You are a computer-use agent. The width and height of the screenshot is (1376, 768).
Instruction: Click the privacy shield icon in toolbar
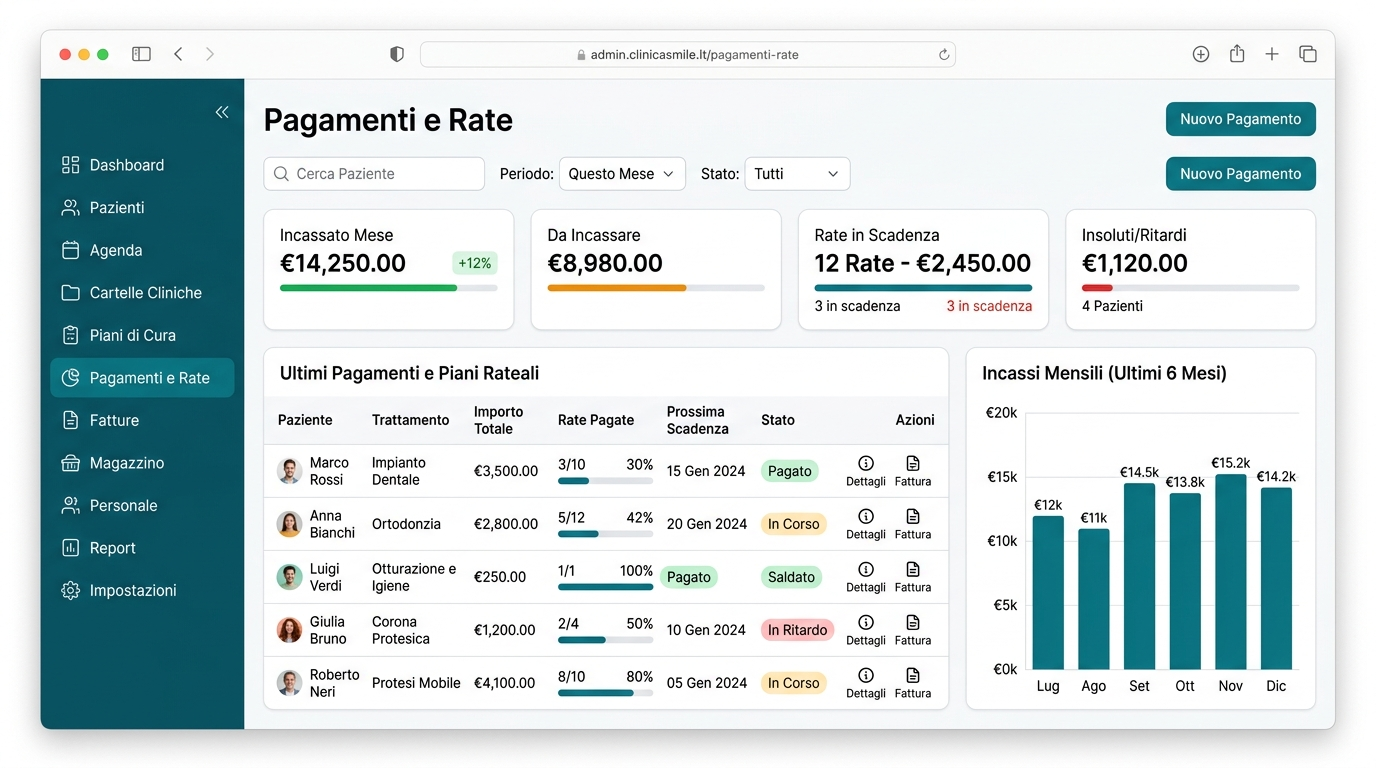click(x=397, y=54)
